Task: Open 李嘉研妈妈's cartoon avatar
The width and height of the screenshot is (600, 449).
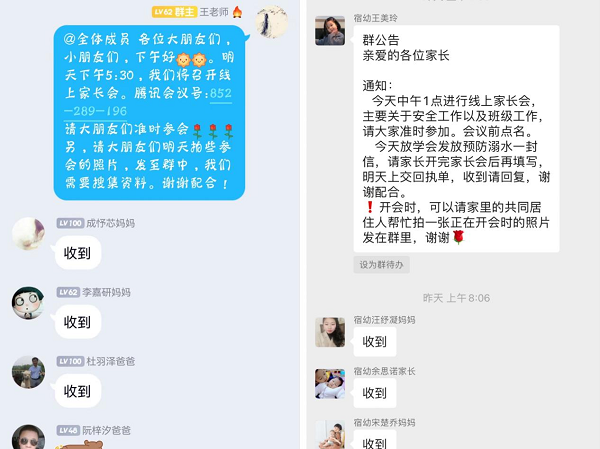Action: pos(28,303)
